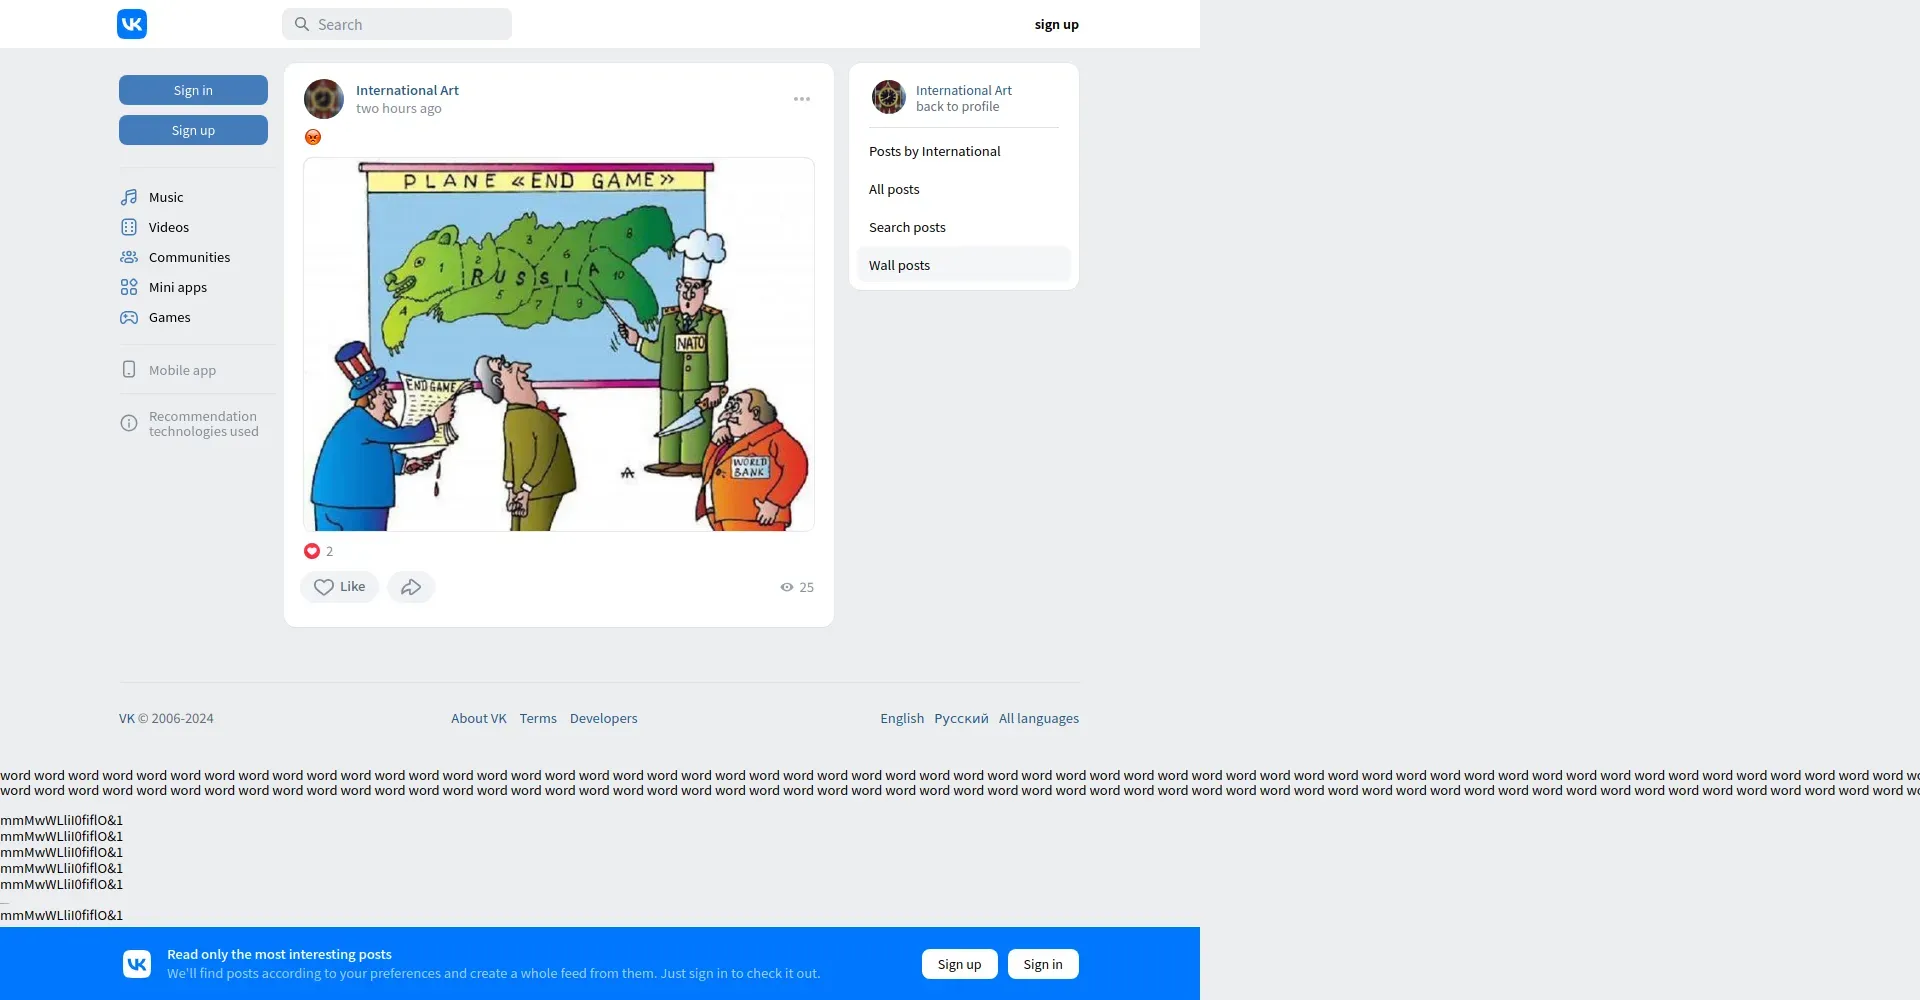The height and width of the screenshot is (1000, 1920).
Task: Click the Communities people icon
Action: tap(129, 257)
